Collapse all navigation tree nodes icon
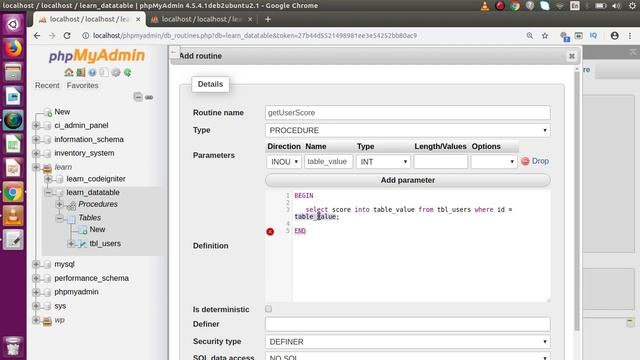The height and width of the screenshot is (360, 640). tap(138, 97)
